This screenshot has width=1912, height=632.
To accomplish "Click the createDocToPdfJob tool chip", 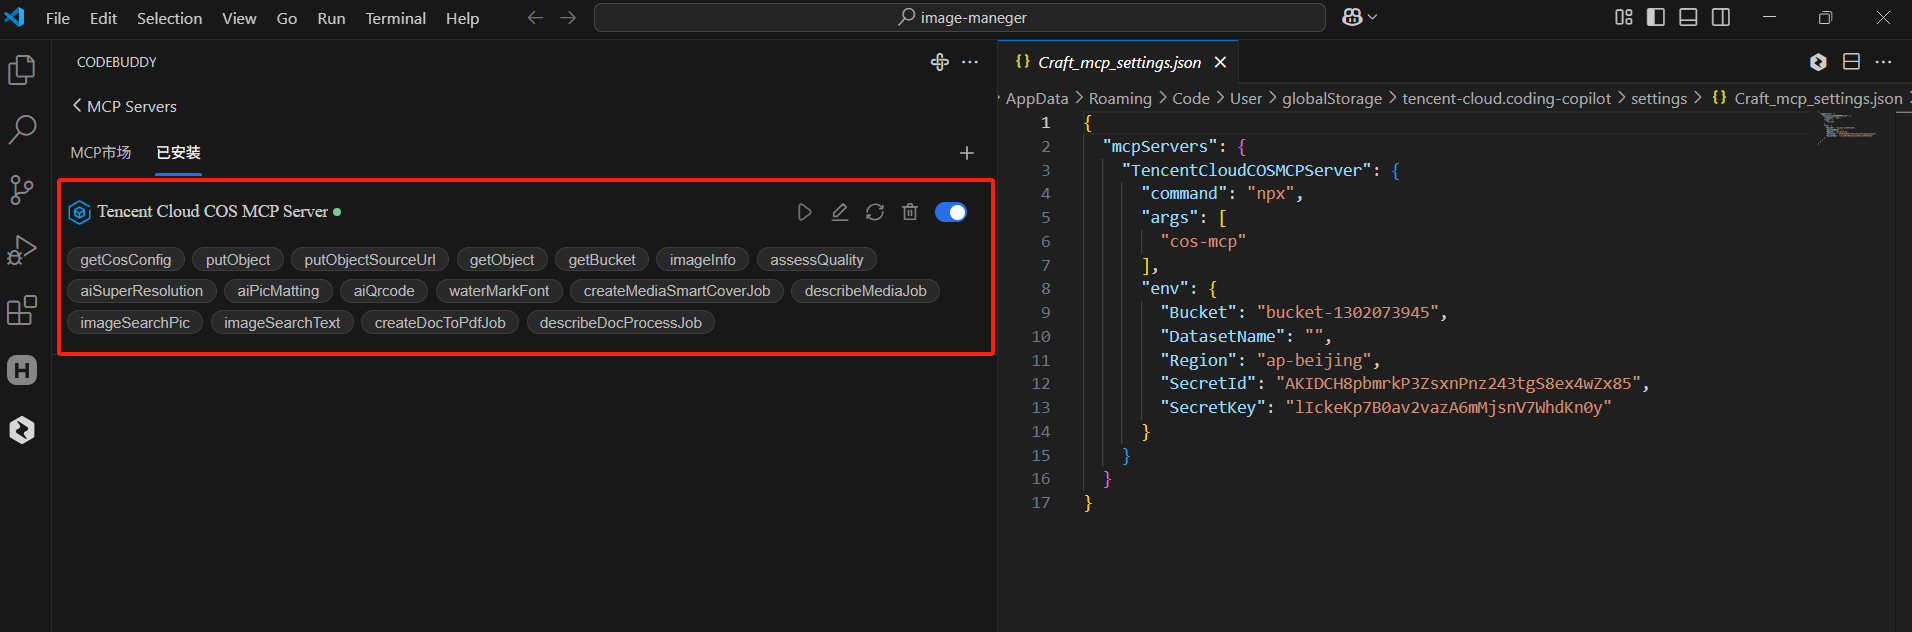I will (x=440, y=323).
